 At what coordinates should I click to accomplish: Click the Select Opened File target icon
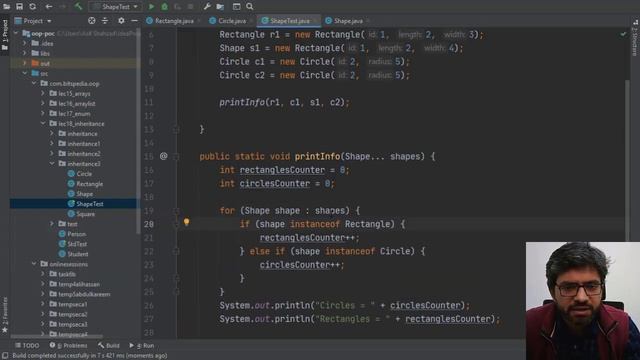pyautogui.click(x=91, y=20)
